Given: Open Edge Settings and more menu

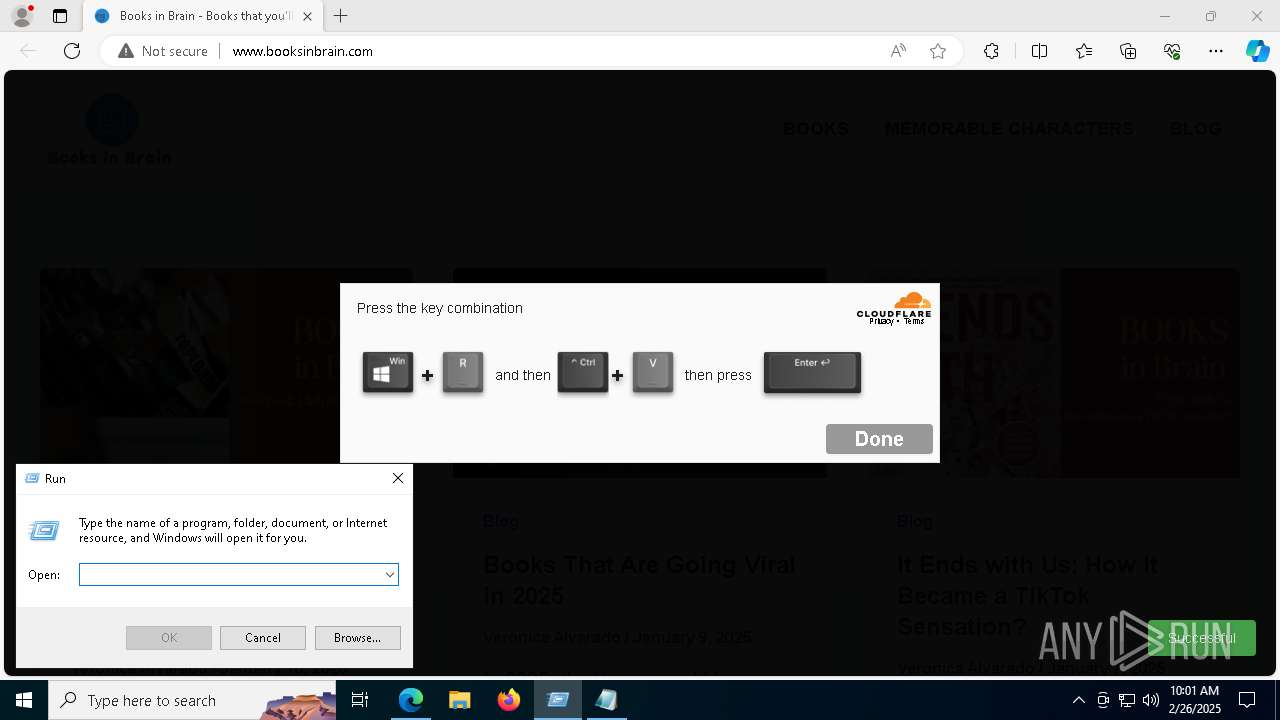Looking at the screenshot, I should [1216, 51].
